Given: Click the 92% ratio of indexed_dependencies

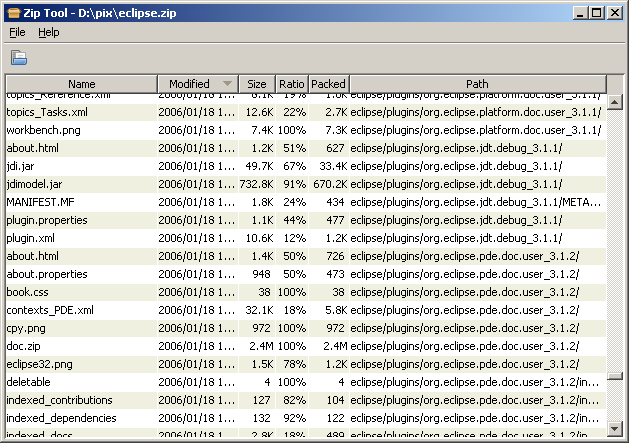Looking at the screenshot, I should 294,418.
